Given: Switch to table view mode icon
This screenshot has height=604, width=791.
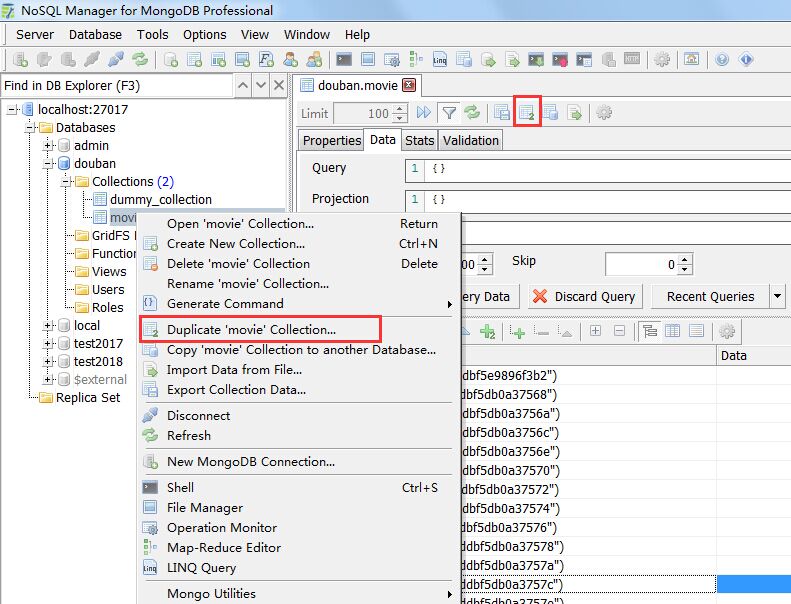Looking at the screenshot, I should click(673, 331).
